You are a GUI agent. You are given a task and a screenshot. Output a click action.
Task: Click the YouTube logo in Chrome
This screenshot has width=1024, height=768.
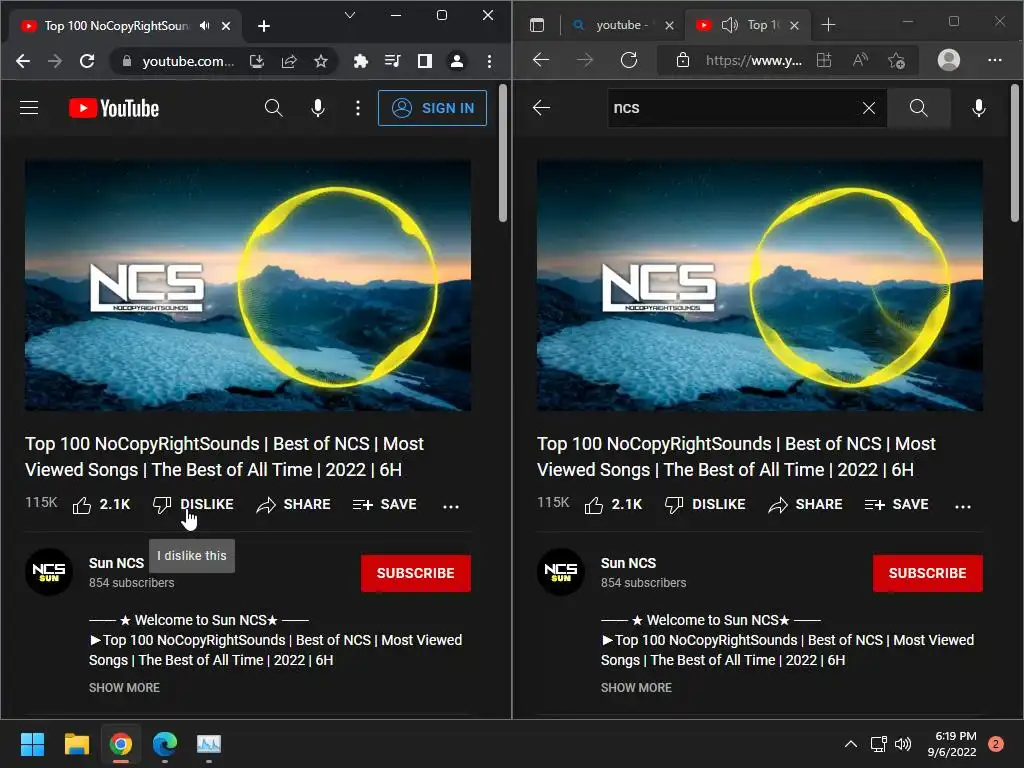click(x=114, y=108)
